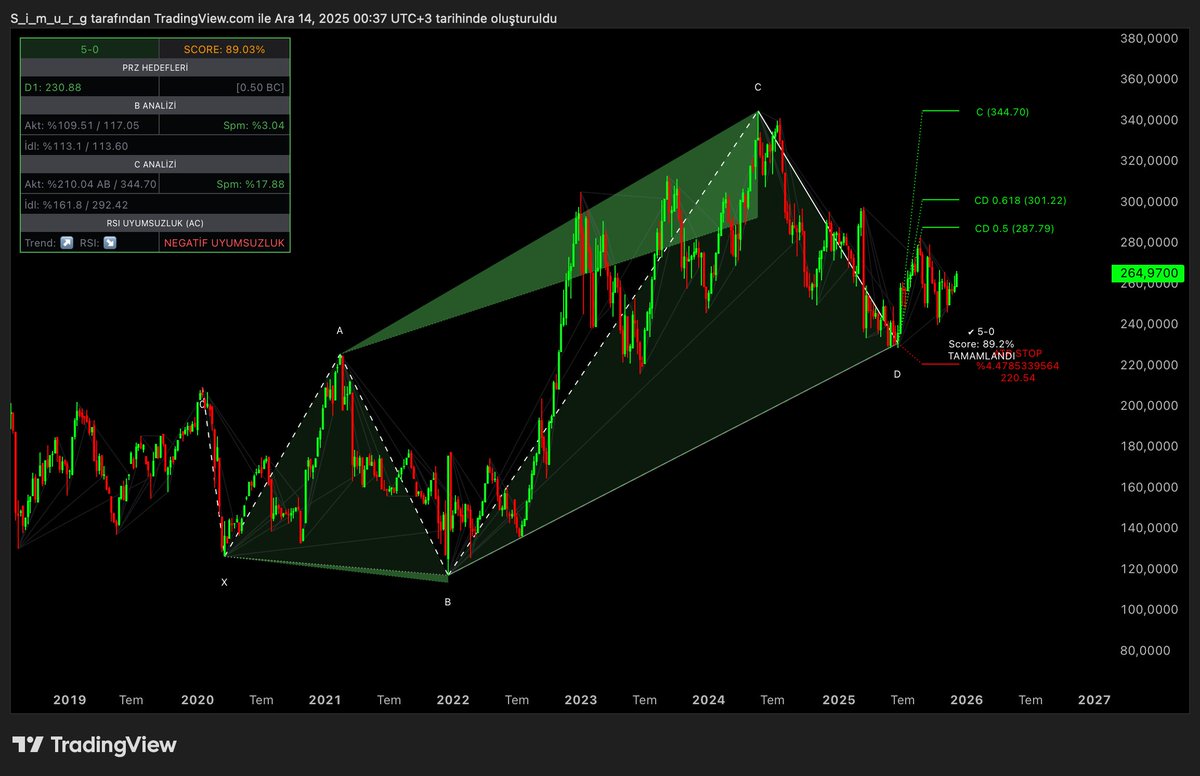Select the 'RSI UYUMSUZLUK (AC)' header row
The image size is (1200, 776).
tap(155, 223)
